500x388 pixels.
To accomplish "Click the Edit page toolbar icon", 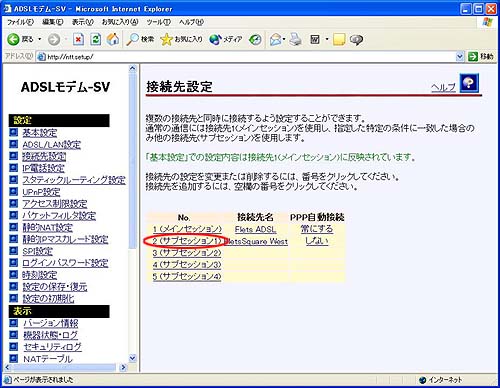I will (x=315, y=40).
